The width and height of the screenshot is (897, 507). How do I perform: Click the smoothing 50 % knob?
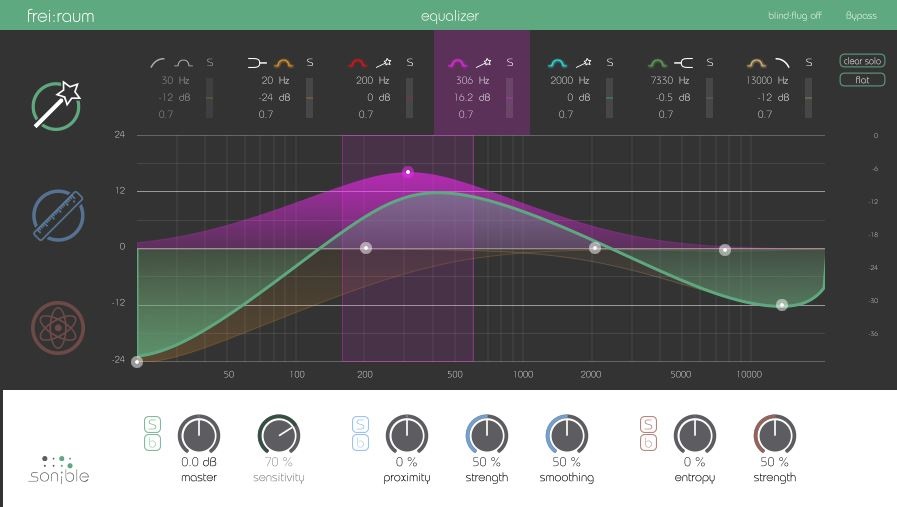566,435
